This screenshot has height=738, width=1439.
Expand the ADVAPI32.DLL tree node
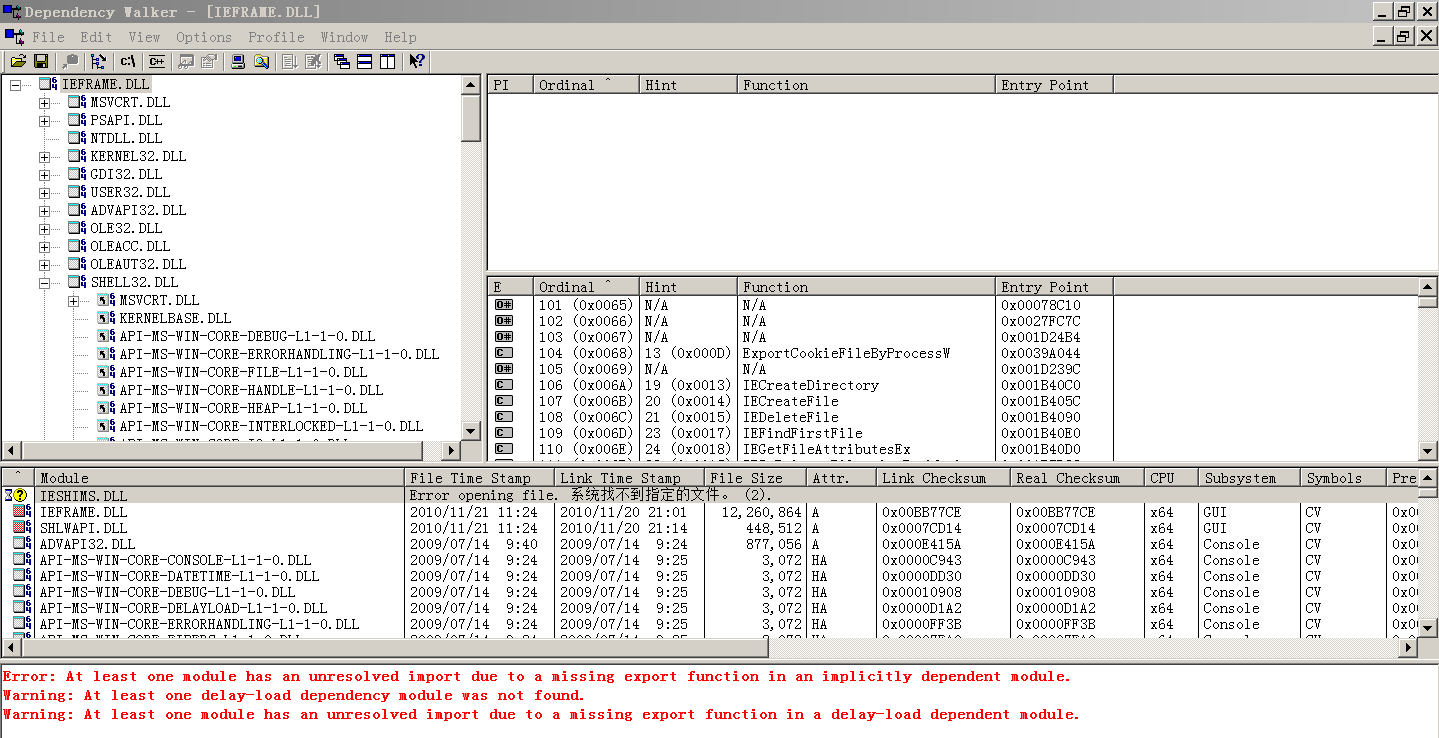coord(44,210)
